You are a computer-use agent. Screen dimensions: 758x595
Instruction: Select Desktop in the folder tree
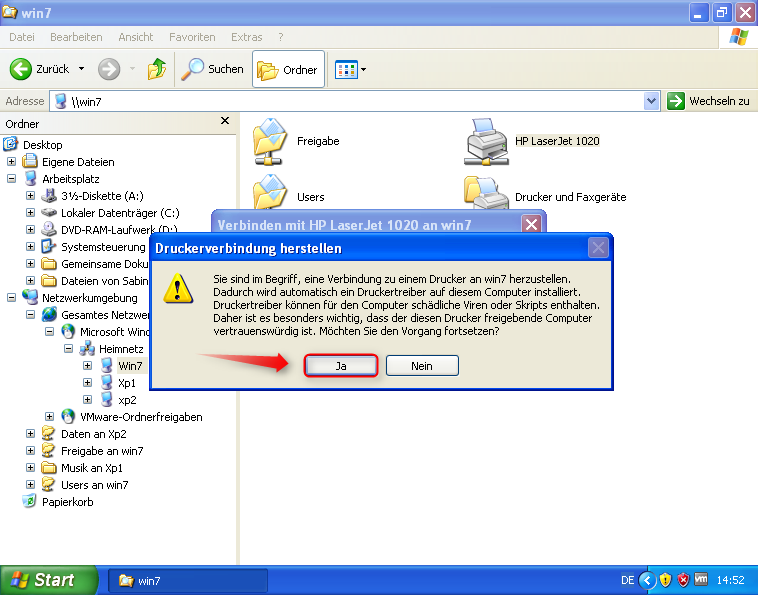point(43,145)
